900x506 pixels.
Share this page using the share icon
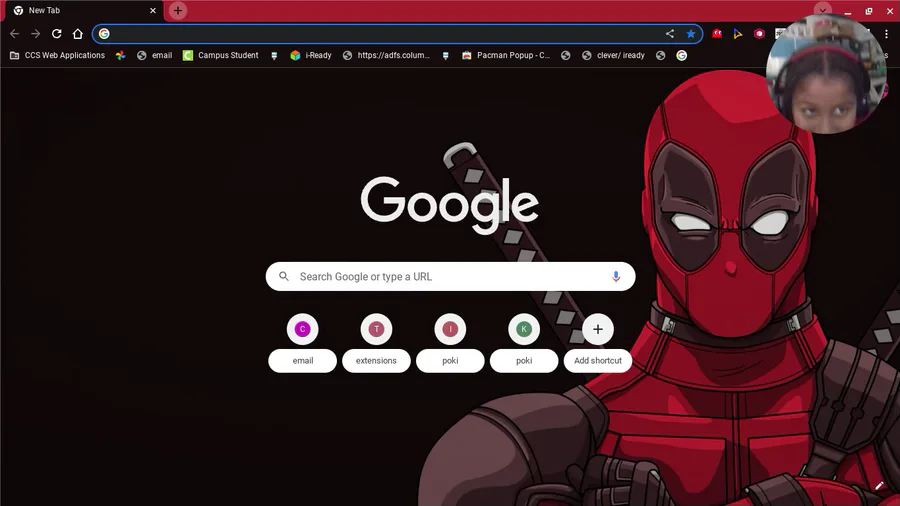point(670,34)
